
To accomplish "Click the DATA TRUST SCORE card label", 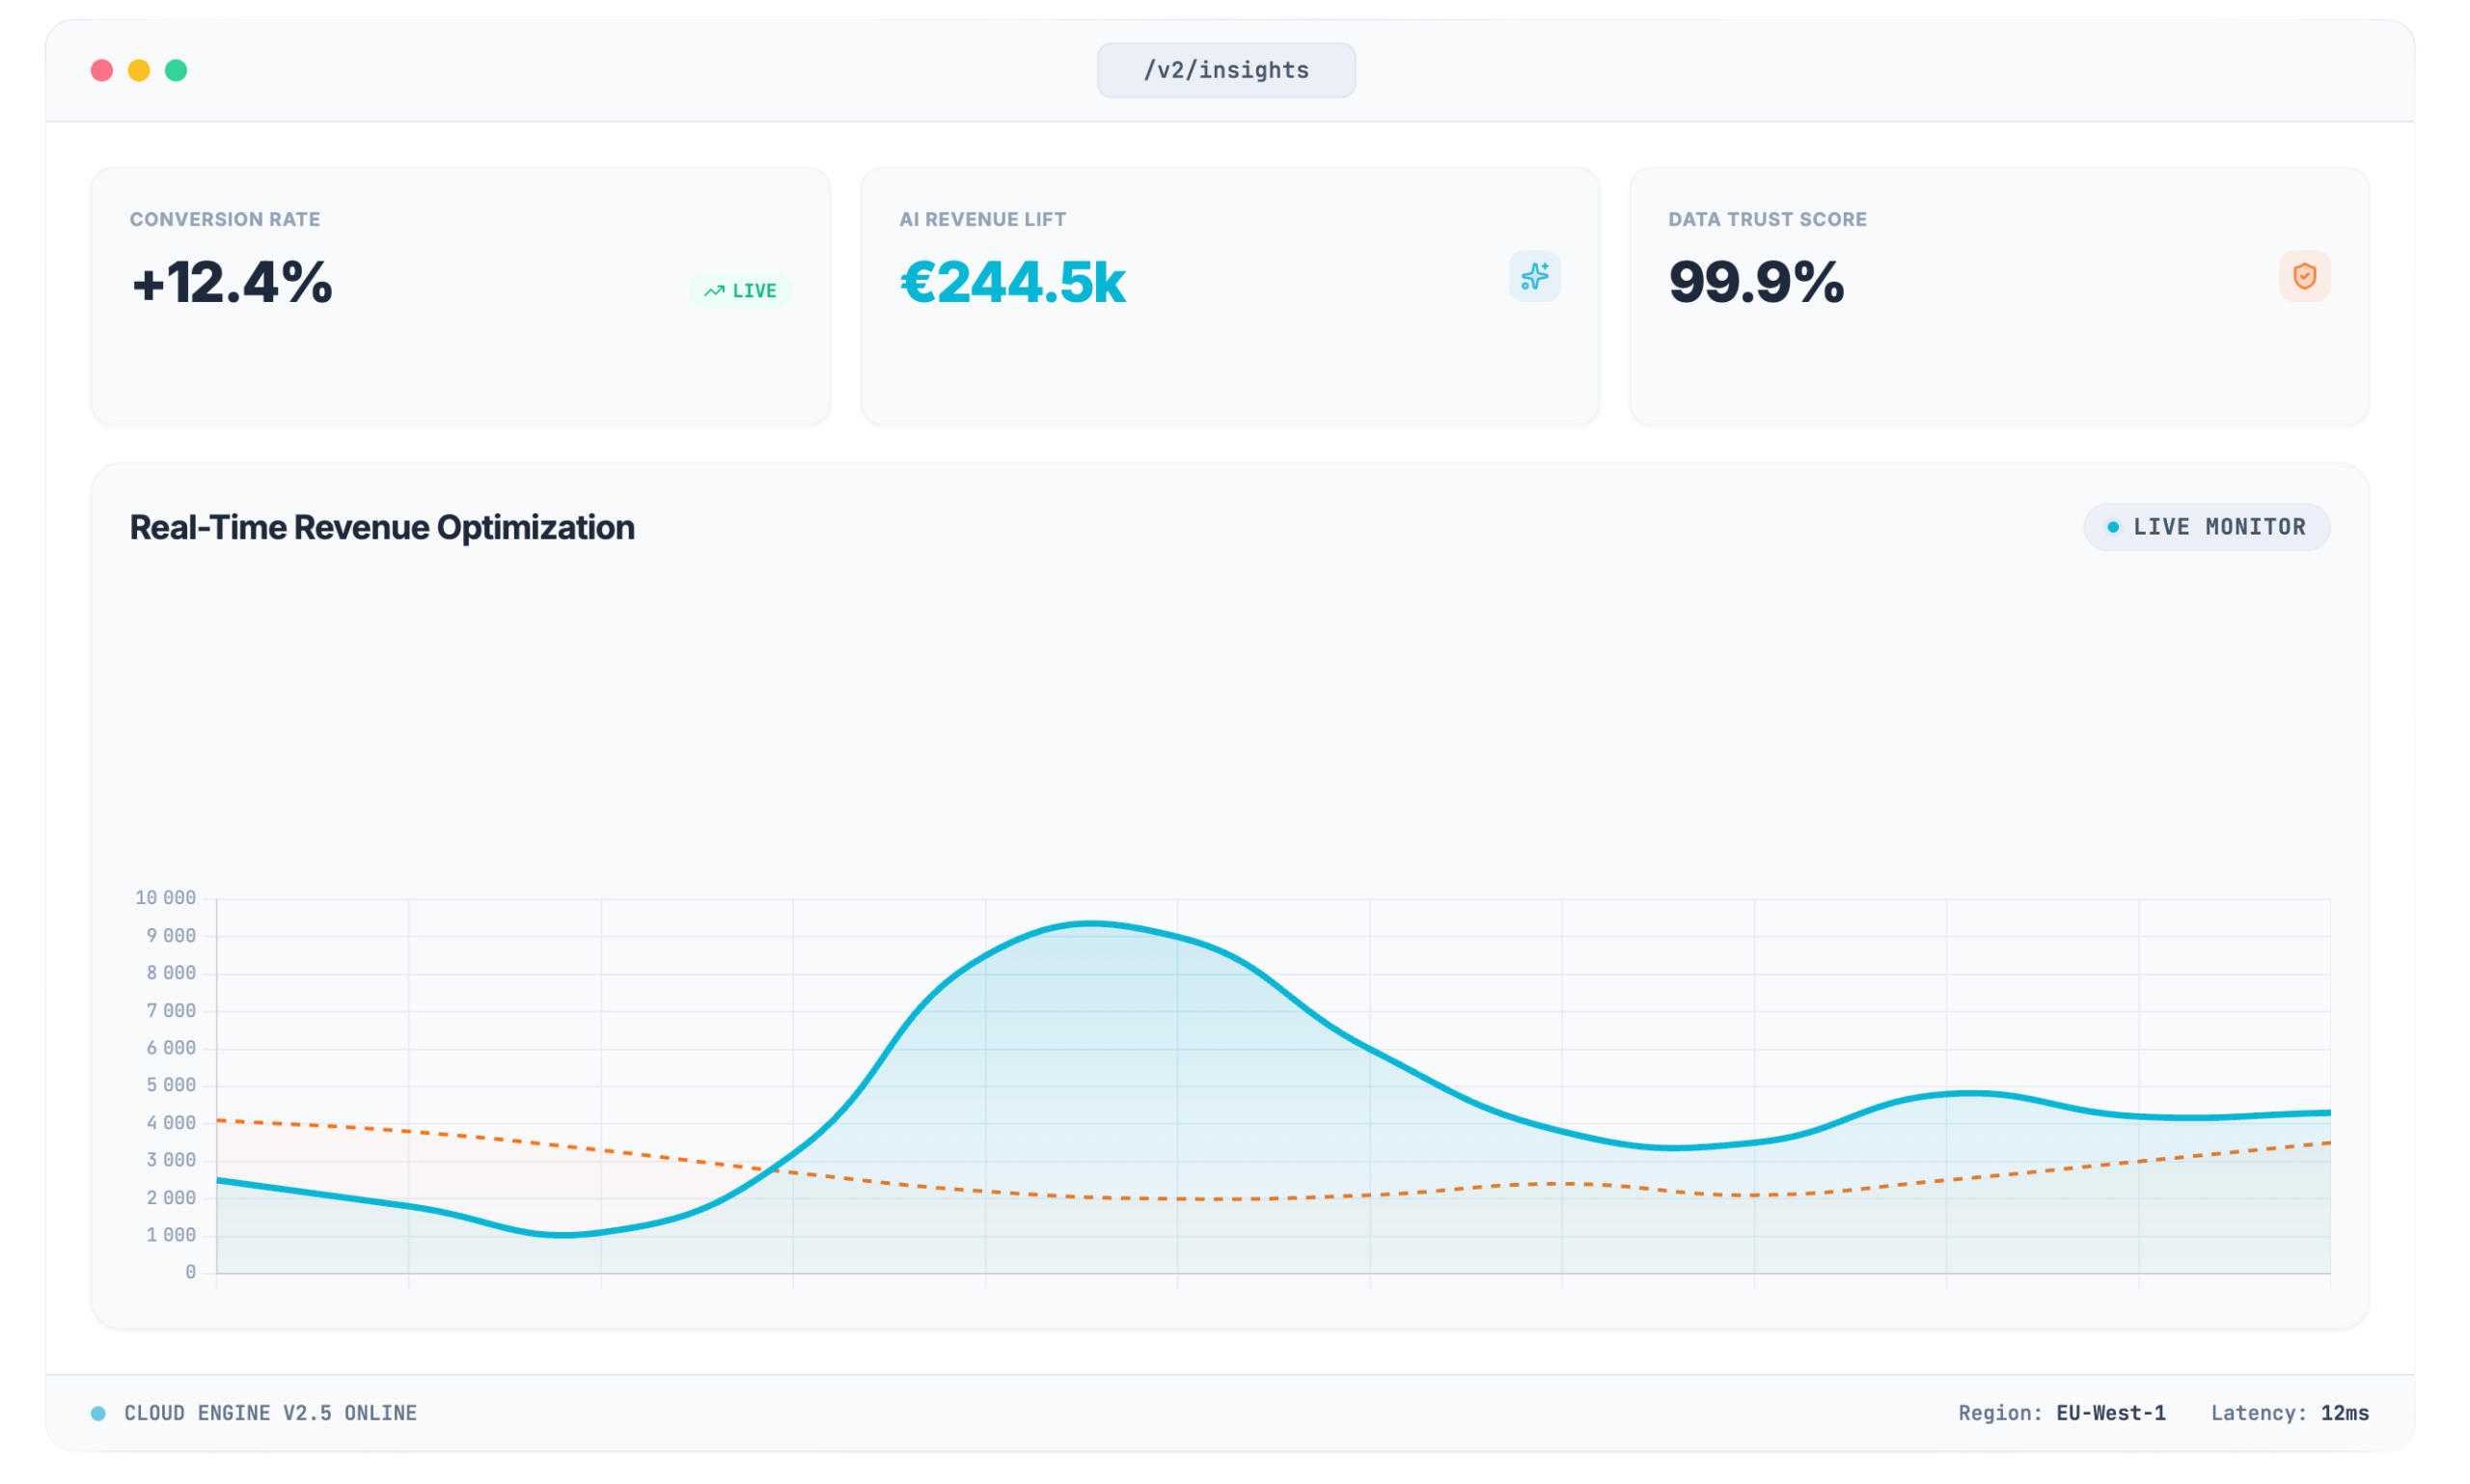I will pos(1767,219).
